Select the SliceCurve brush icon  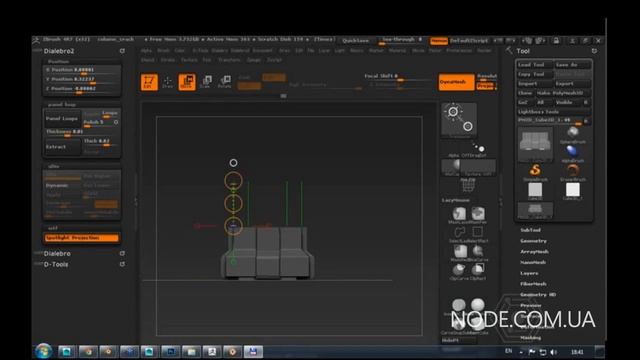point(478,252)
